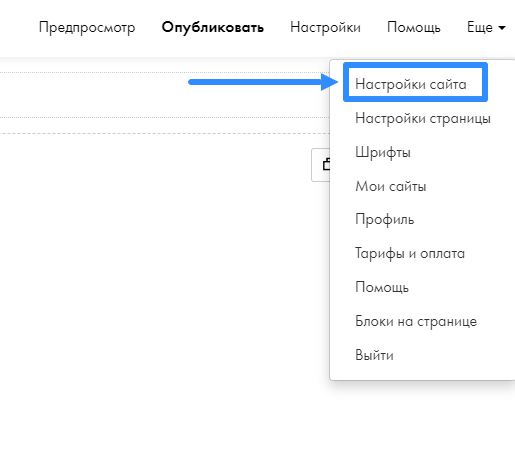
Task: Click the blue arrow pointing at Настройки сайта
Action: (x=263, y=82)
